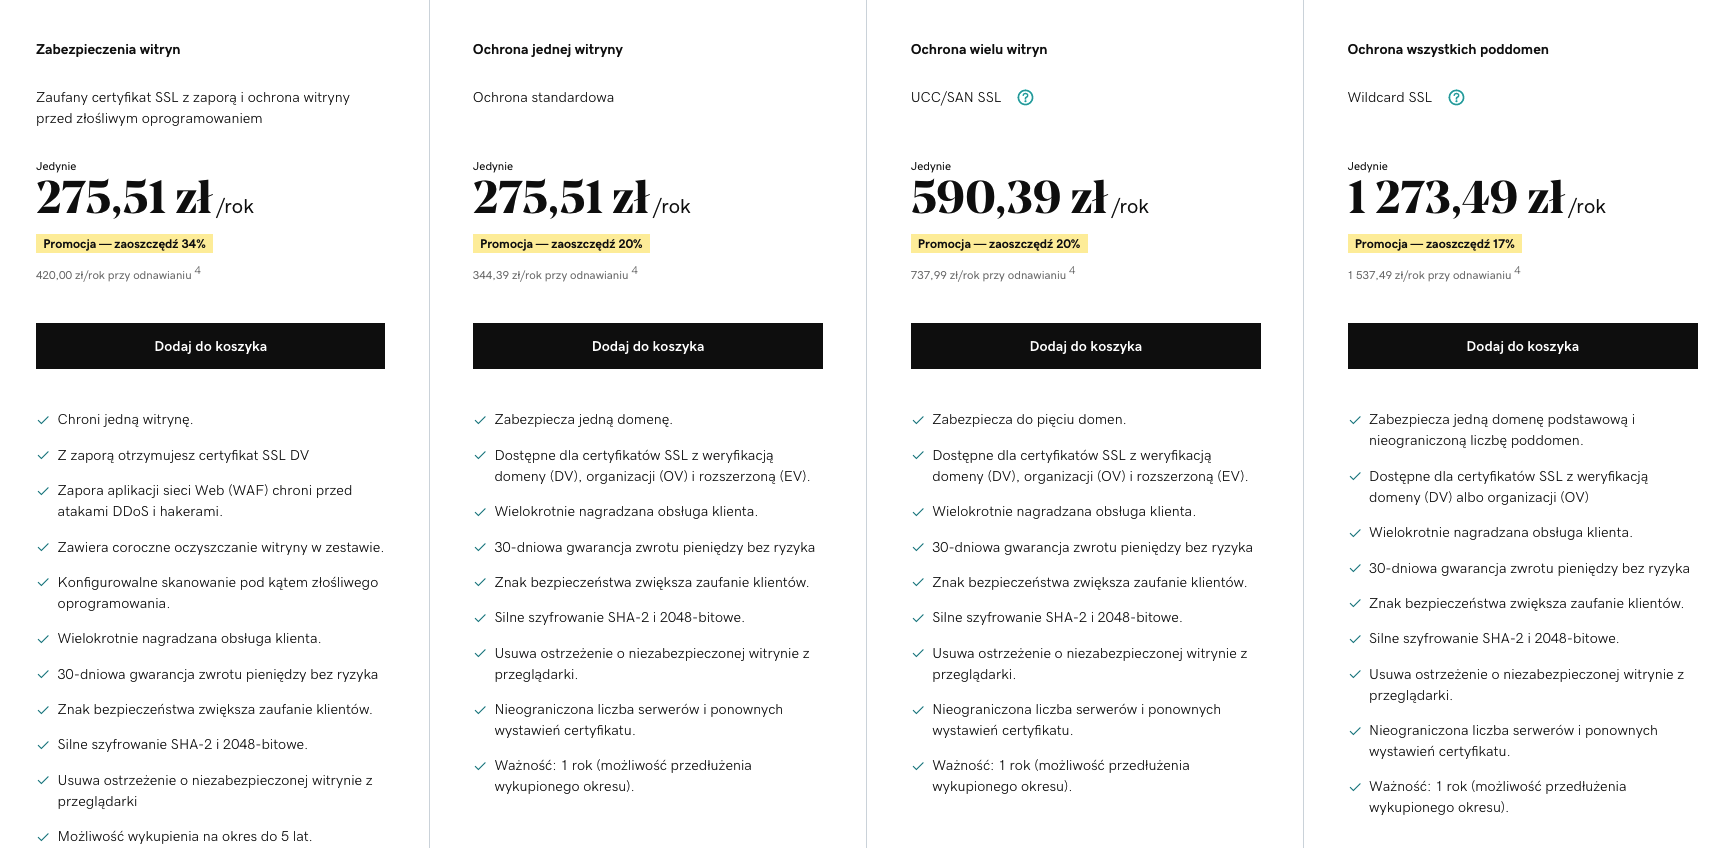Open footnote 4 after 737,99 zł renewal price
The width and height of the screenshot is (1735, 848).
[x=1072, y=270]
